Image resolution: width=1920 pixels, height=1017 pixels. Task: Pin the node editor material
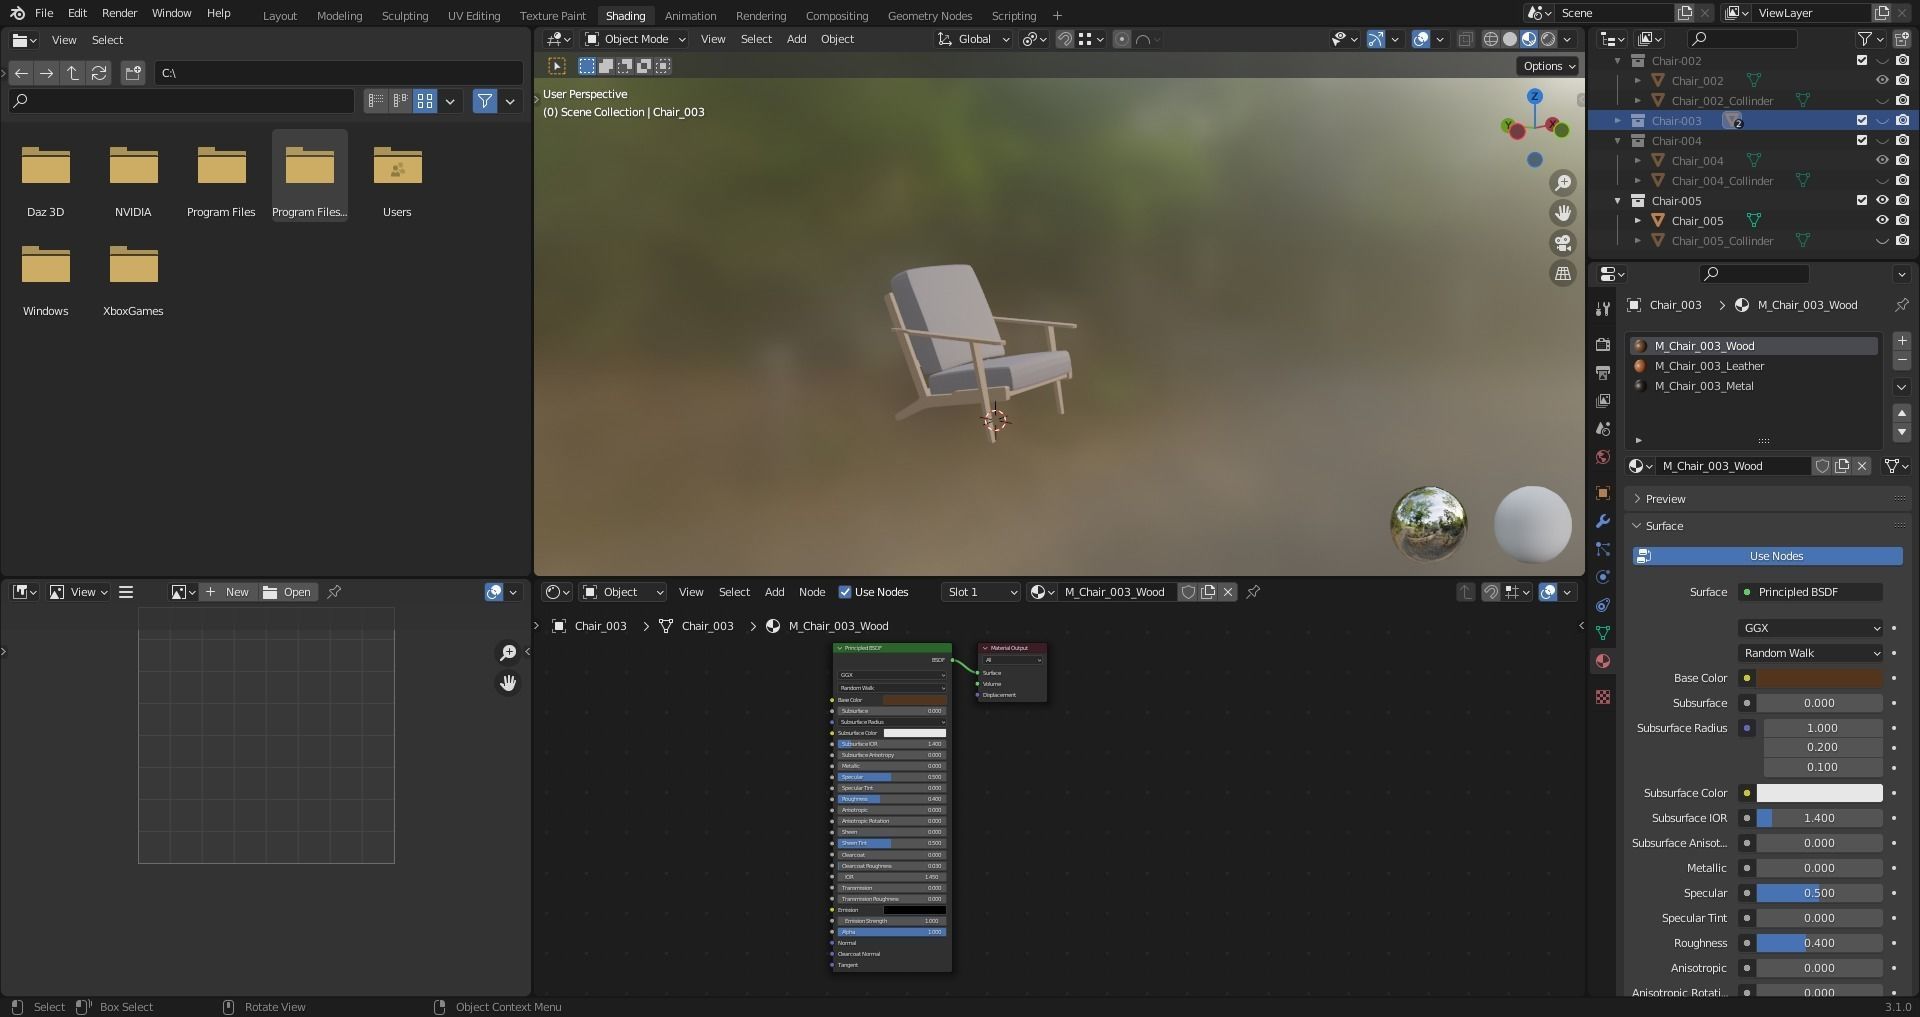[x=1253, y=592]
